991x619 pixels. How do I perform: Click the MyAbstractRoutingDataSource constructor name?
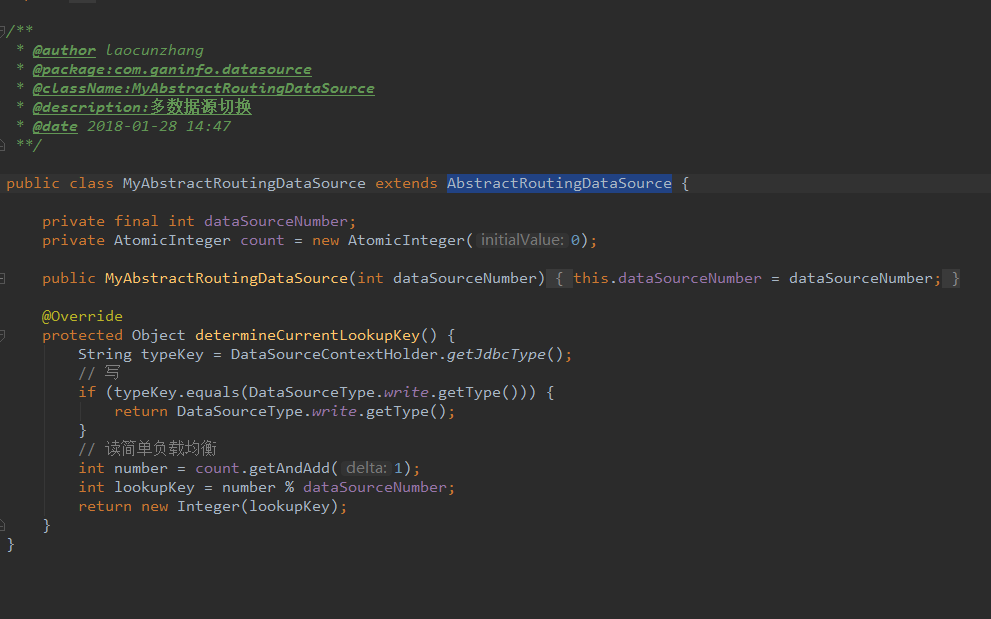click(x=226, y=278)
